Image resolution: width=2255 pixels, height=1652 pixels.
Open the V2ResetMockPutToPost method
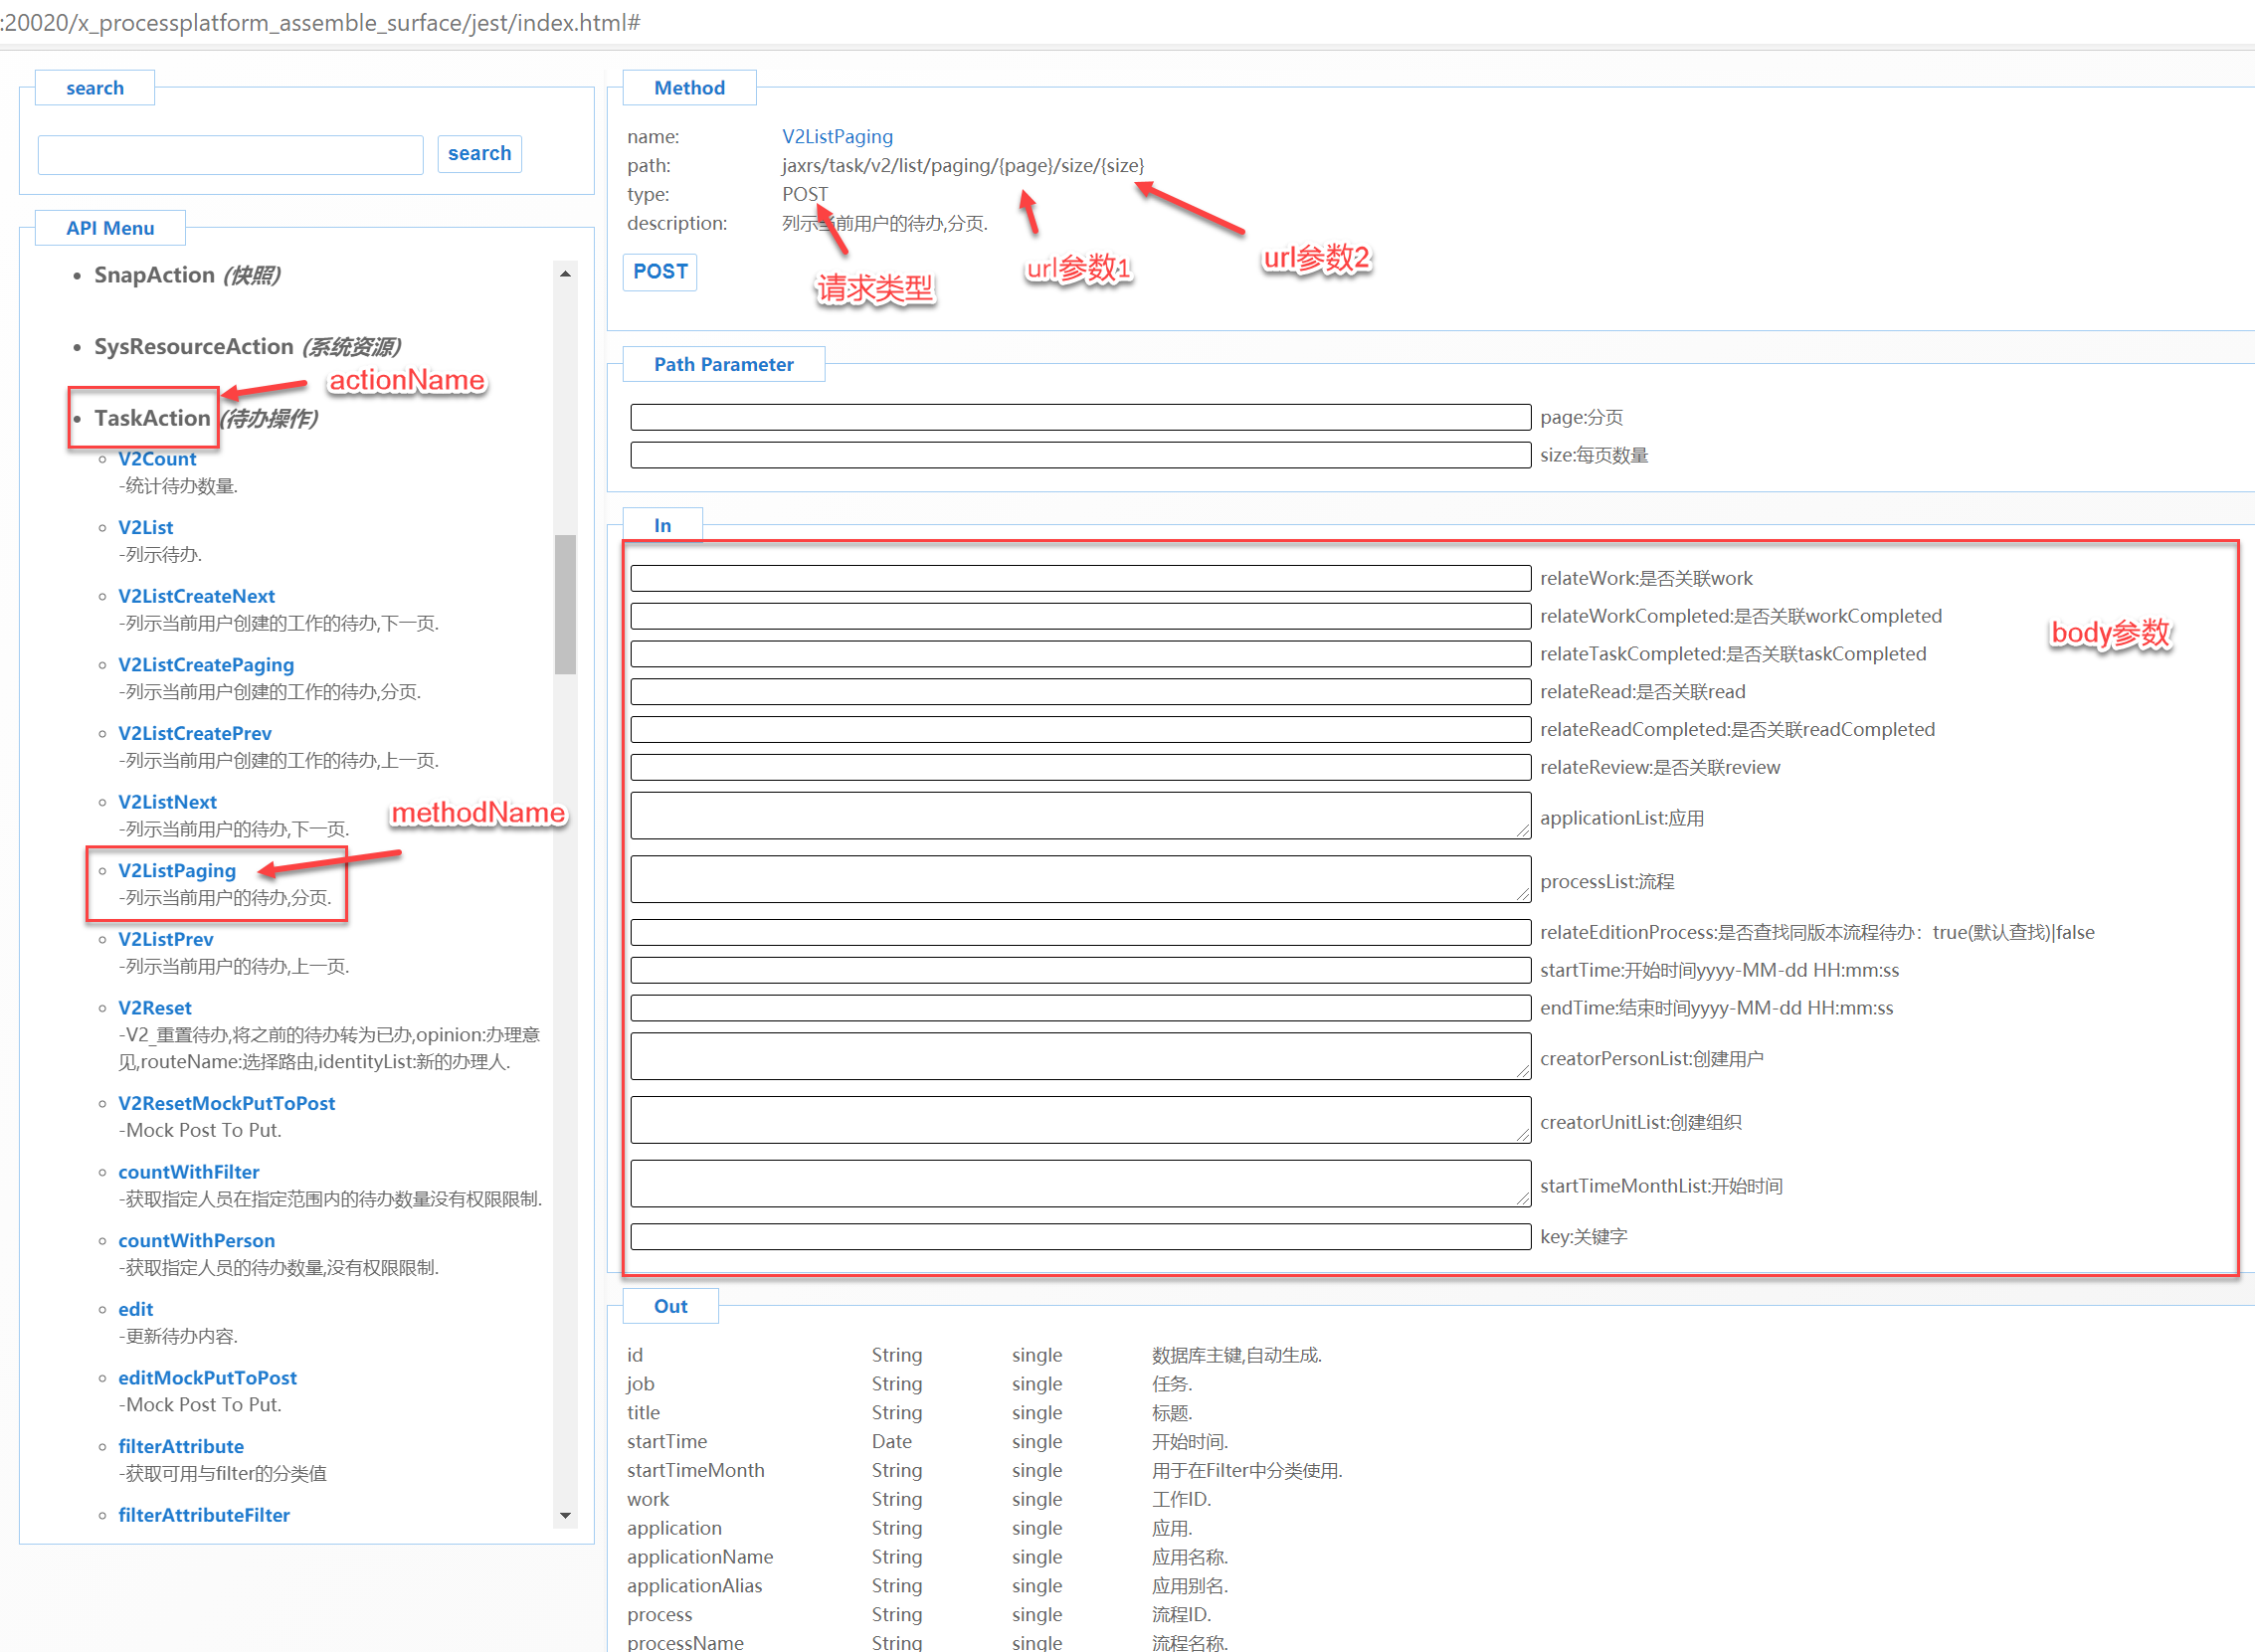[226, 1103]
